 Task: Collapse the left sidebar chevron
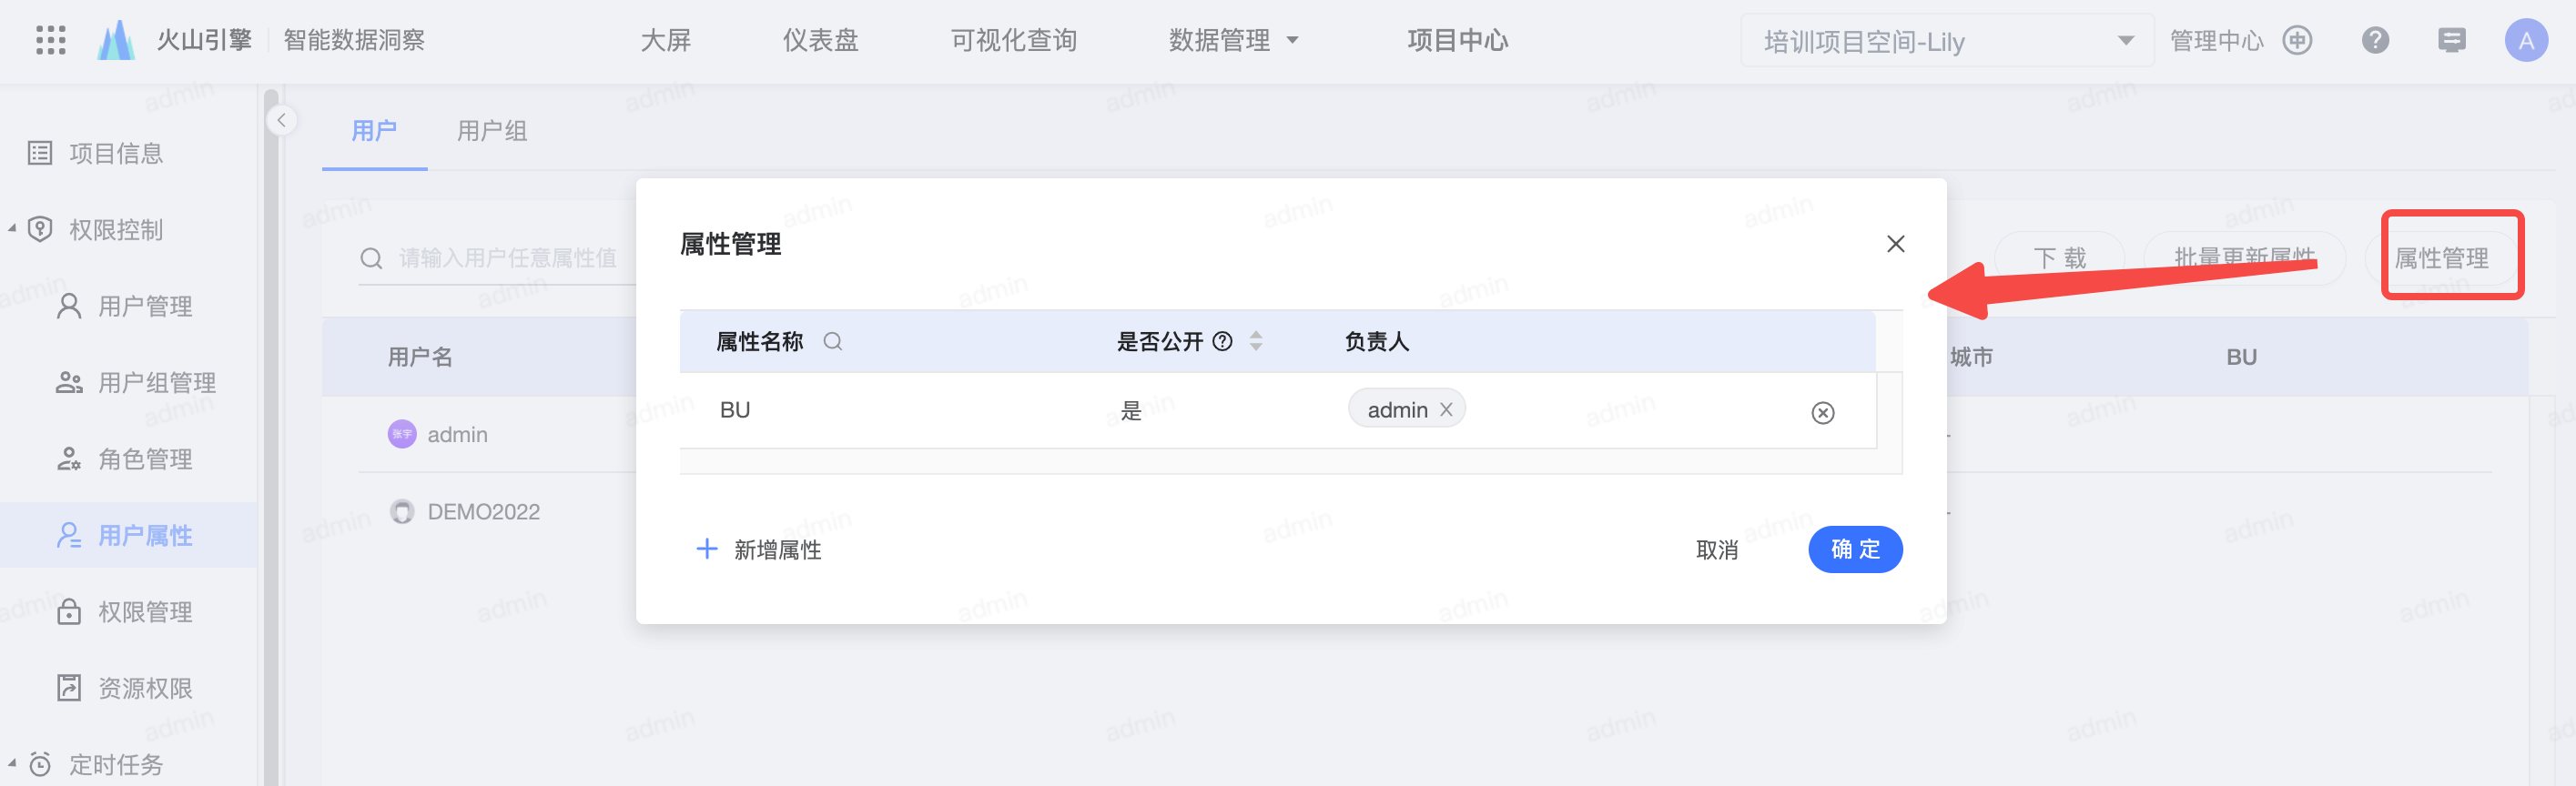tap(281, 120)
